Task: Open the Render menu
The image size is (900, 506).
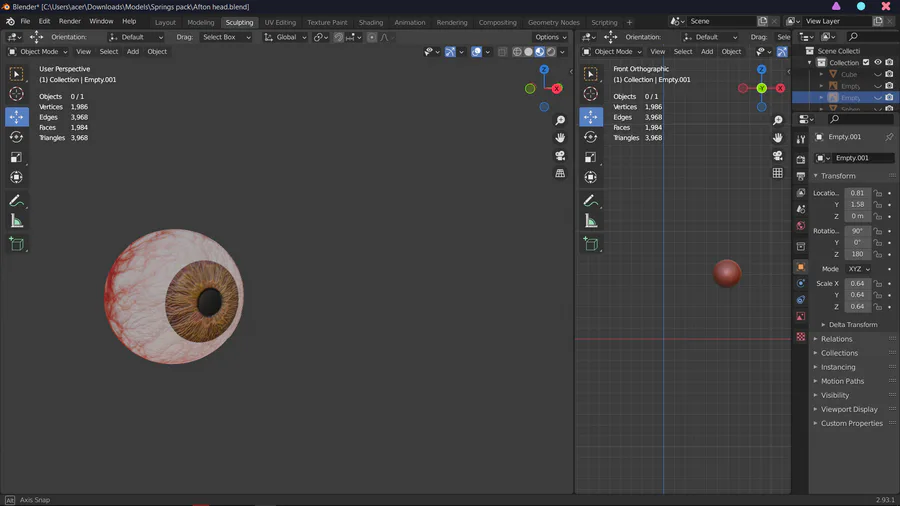Action: 70,21
